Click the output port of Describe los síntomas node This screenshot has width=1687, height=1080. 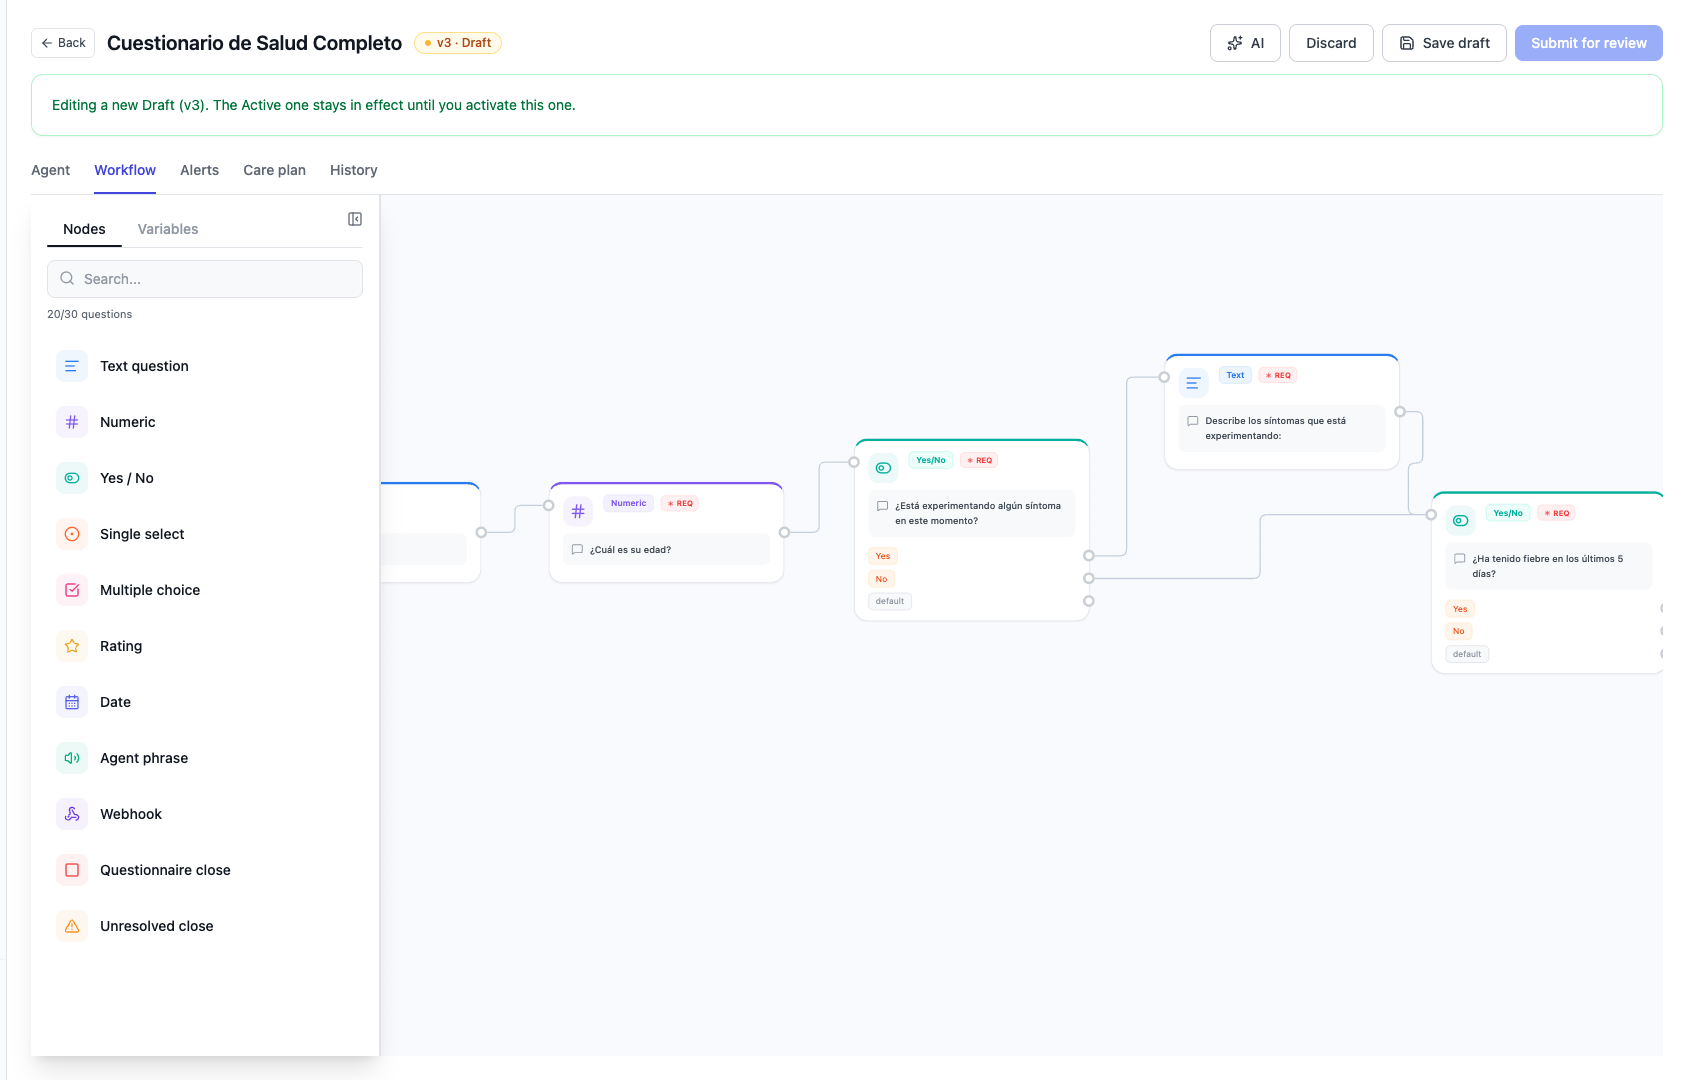(1400, 412)
